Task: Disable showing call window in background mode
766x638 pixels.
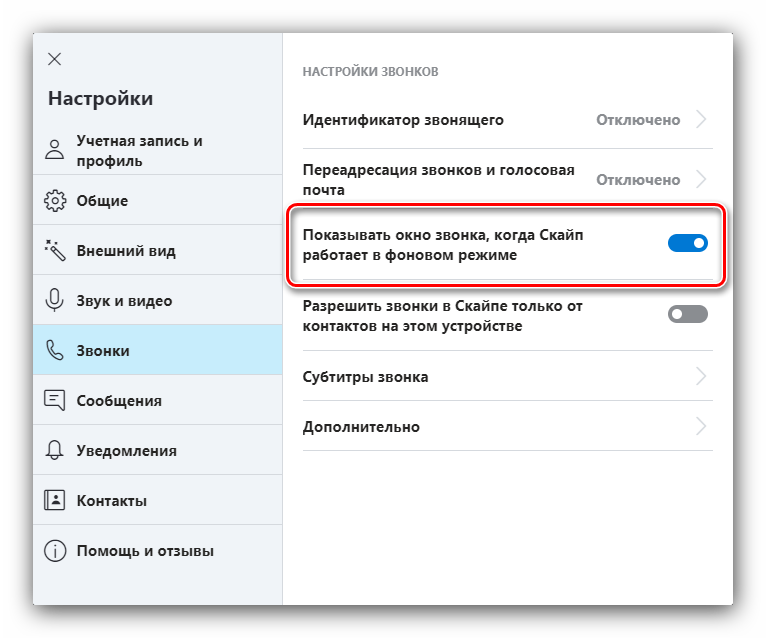Action: (687, 243)
